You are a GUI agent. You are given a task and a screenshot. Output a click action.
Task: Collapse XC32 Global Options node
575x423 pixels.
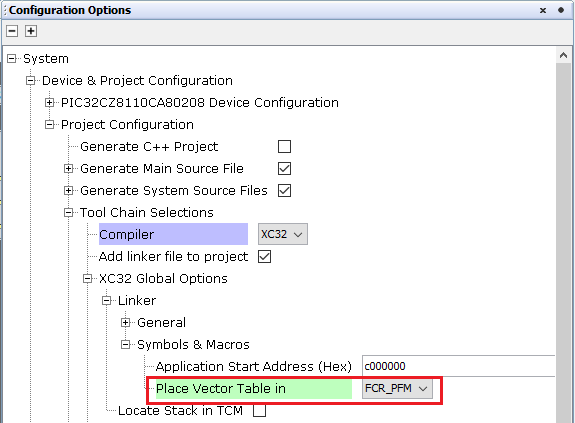(88, 279)
